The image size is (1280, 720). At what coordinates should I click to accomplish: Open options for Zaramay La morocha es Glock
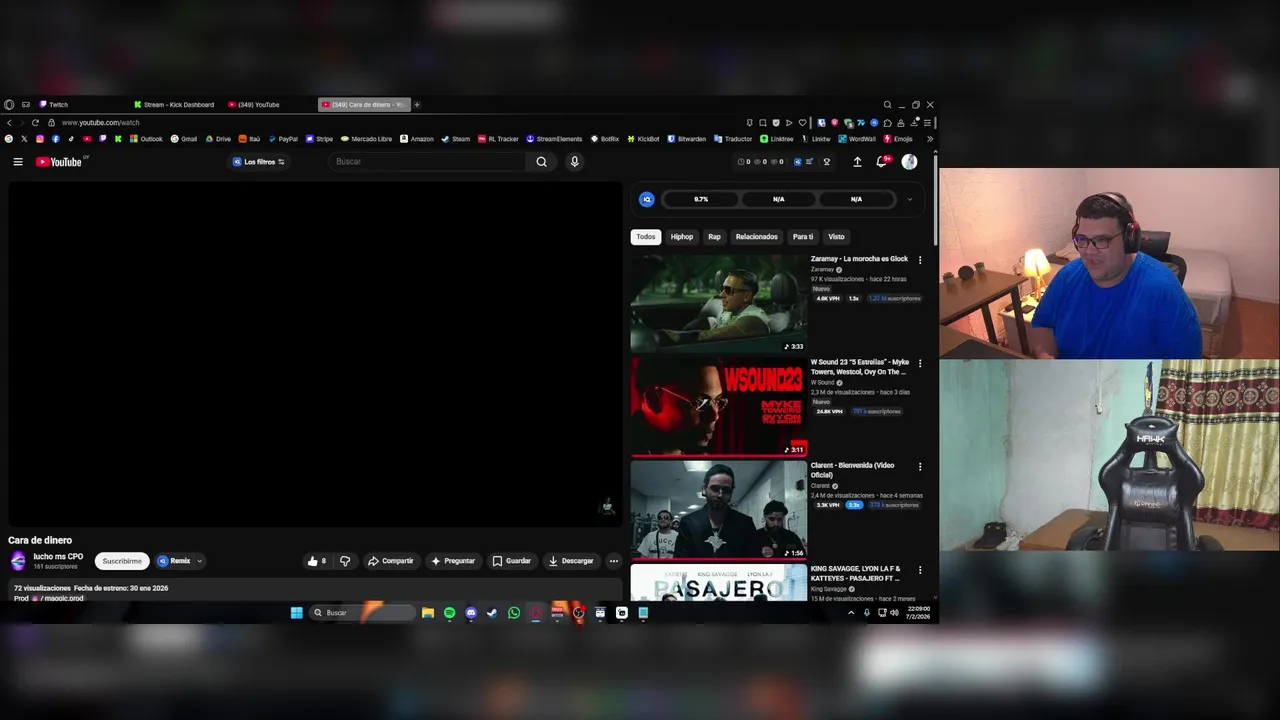(920, 260)
